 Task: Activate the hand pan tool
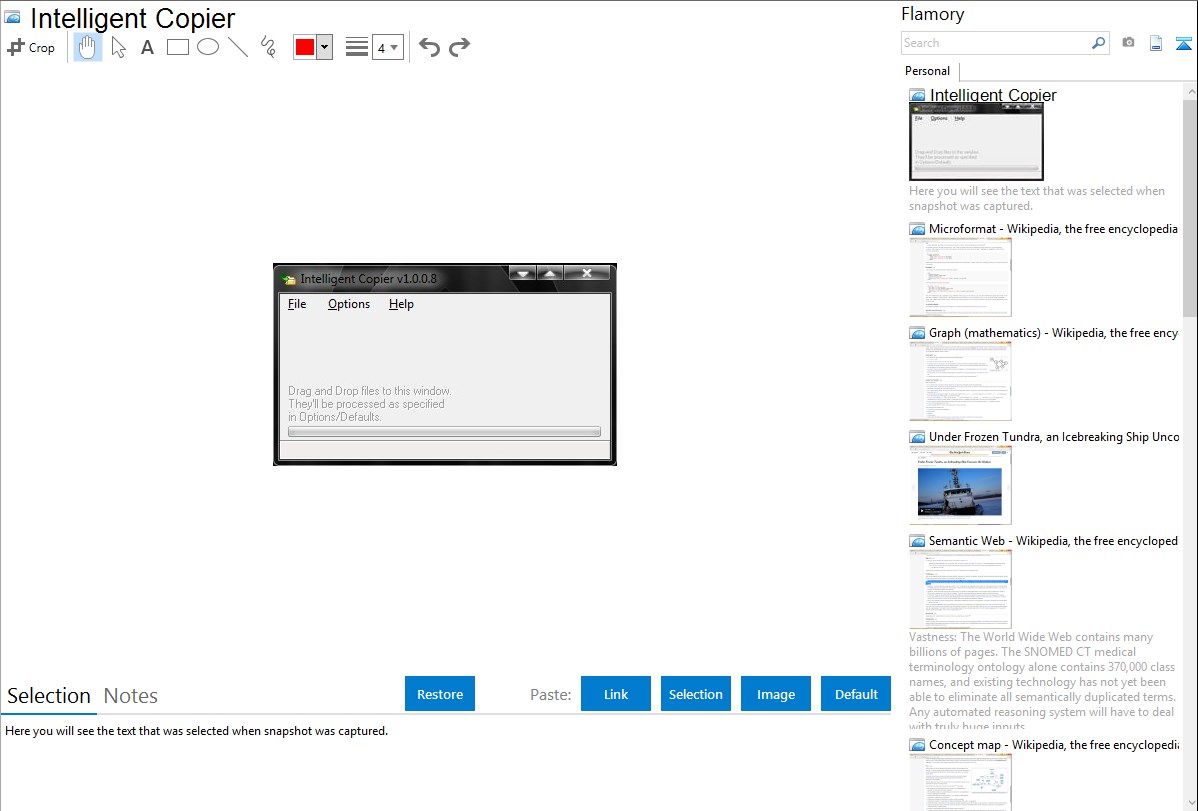point(88,47)
